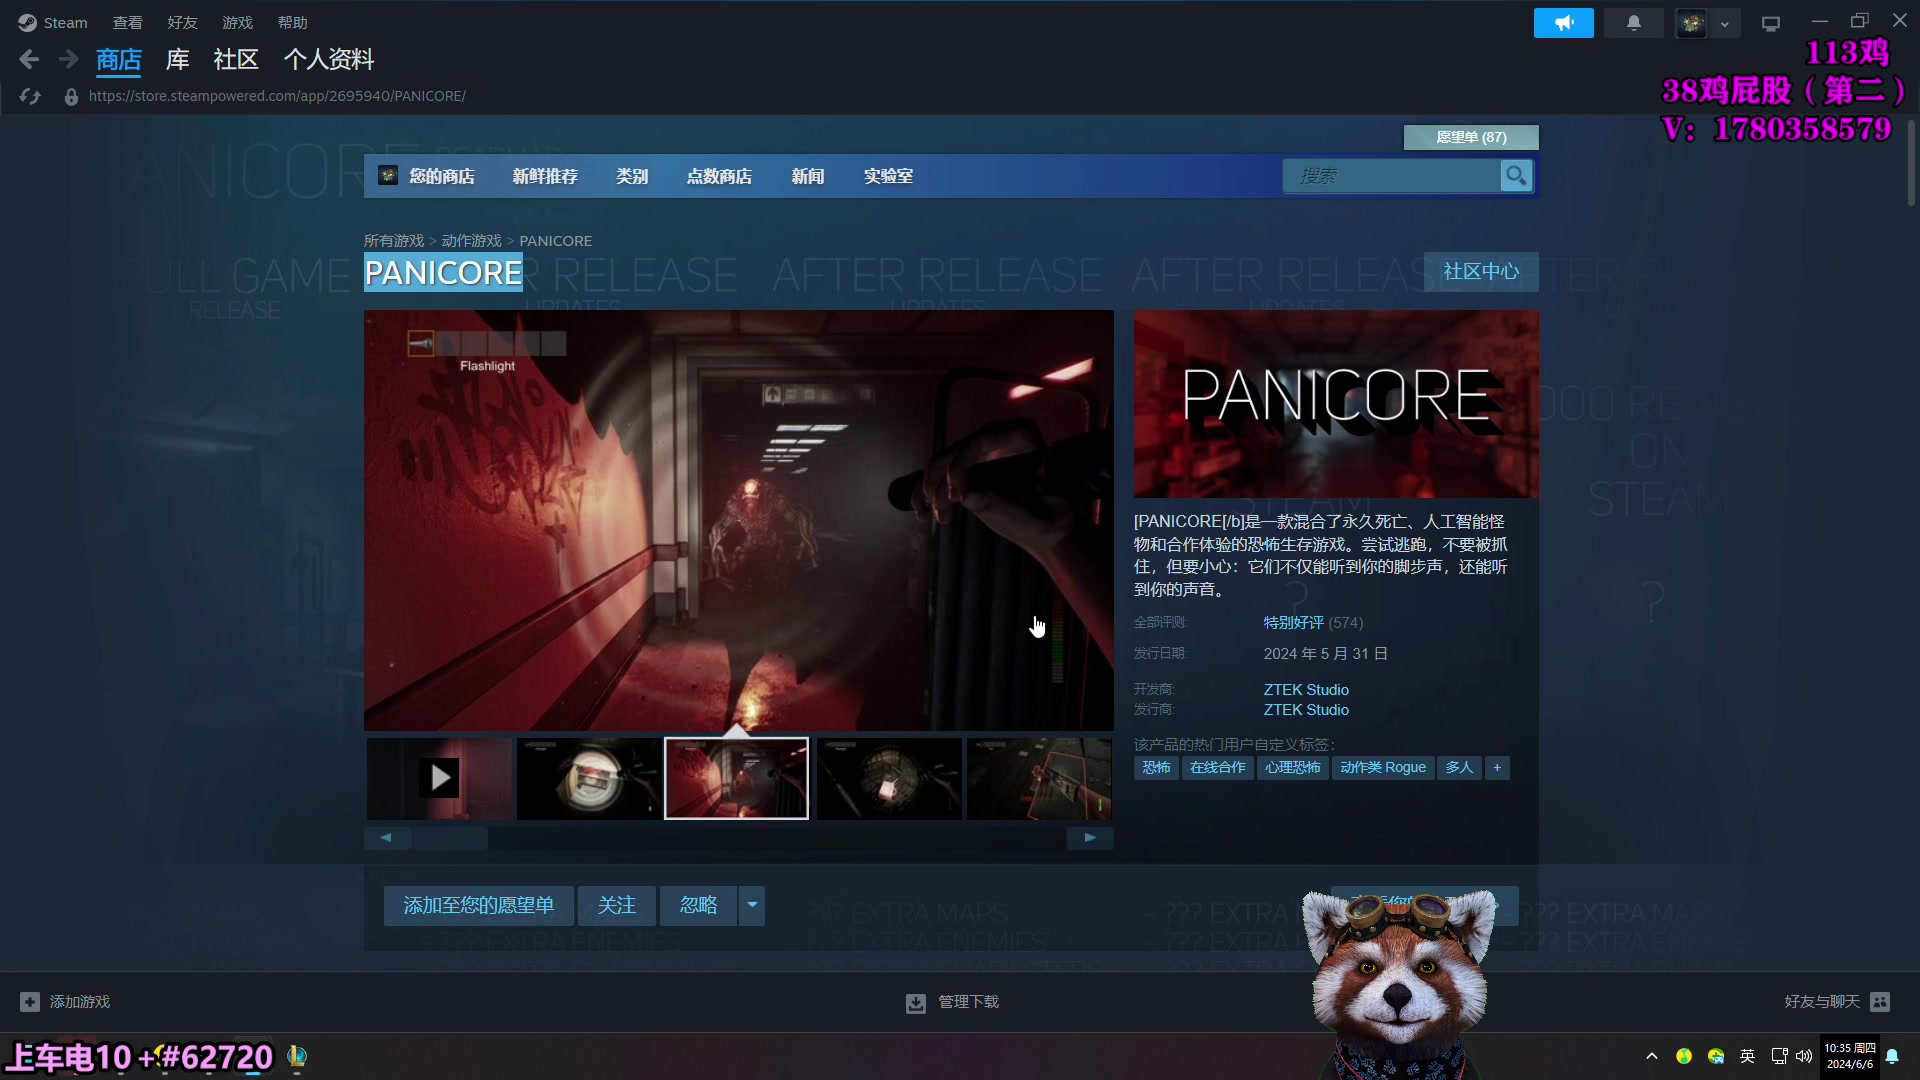Switch to the 库 tab

click(177, 60)
